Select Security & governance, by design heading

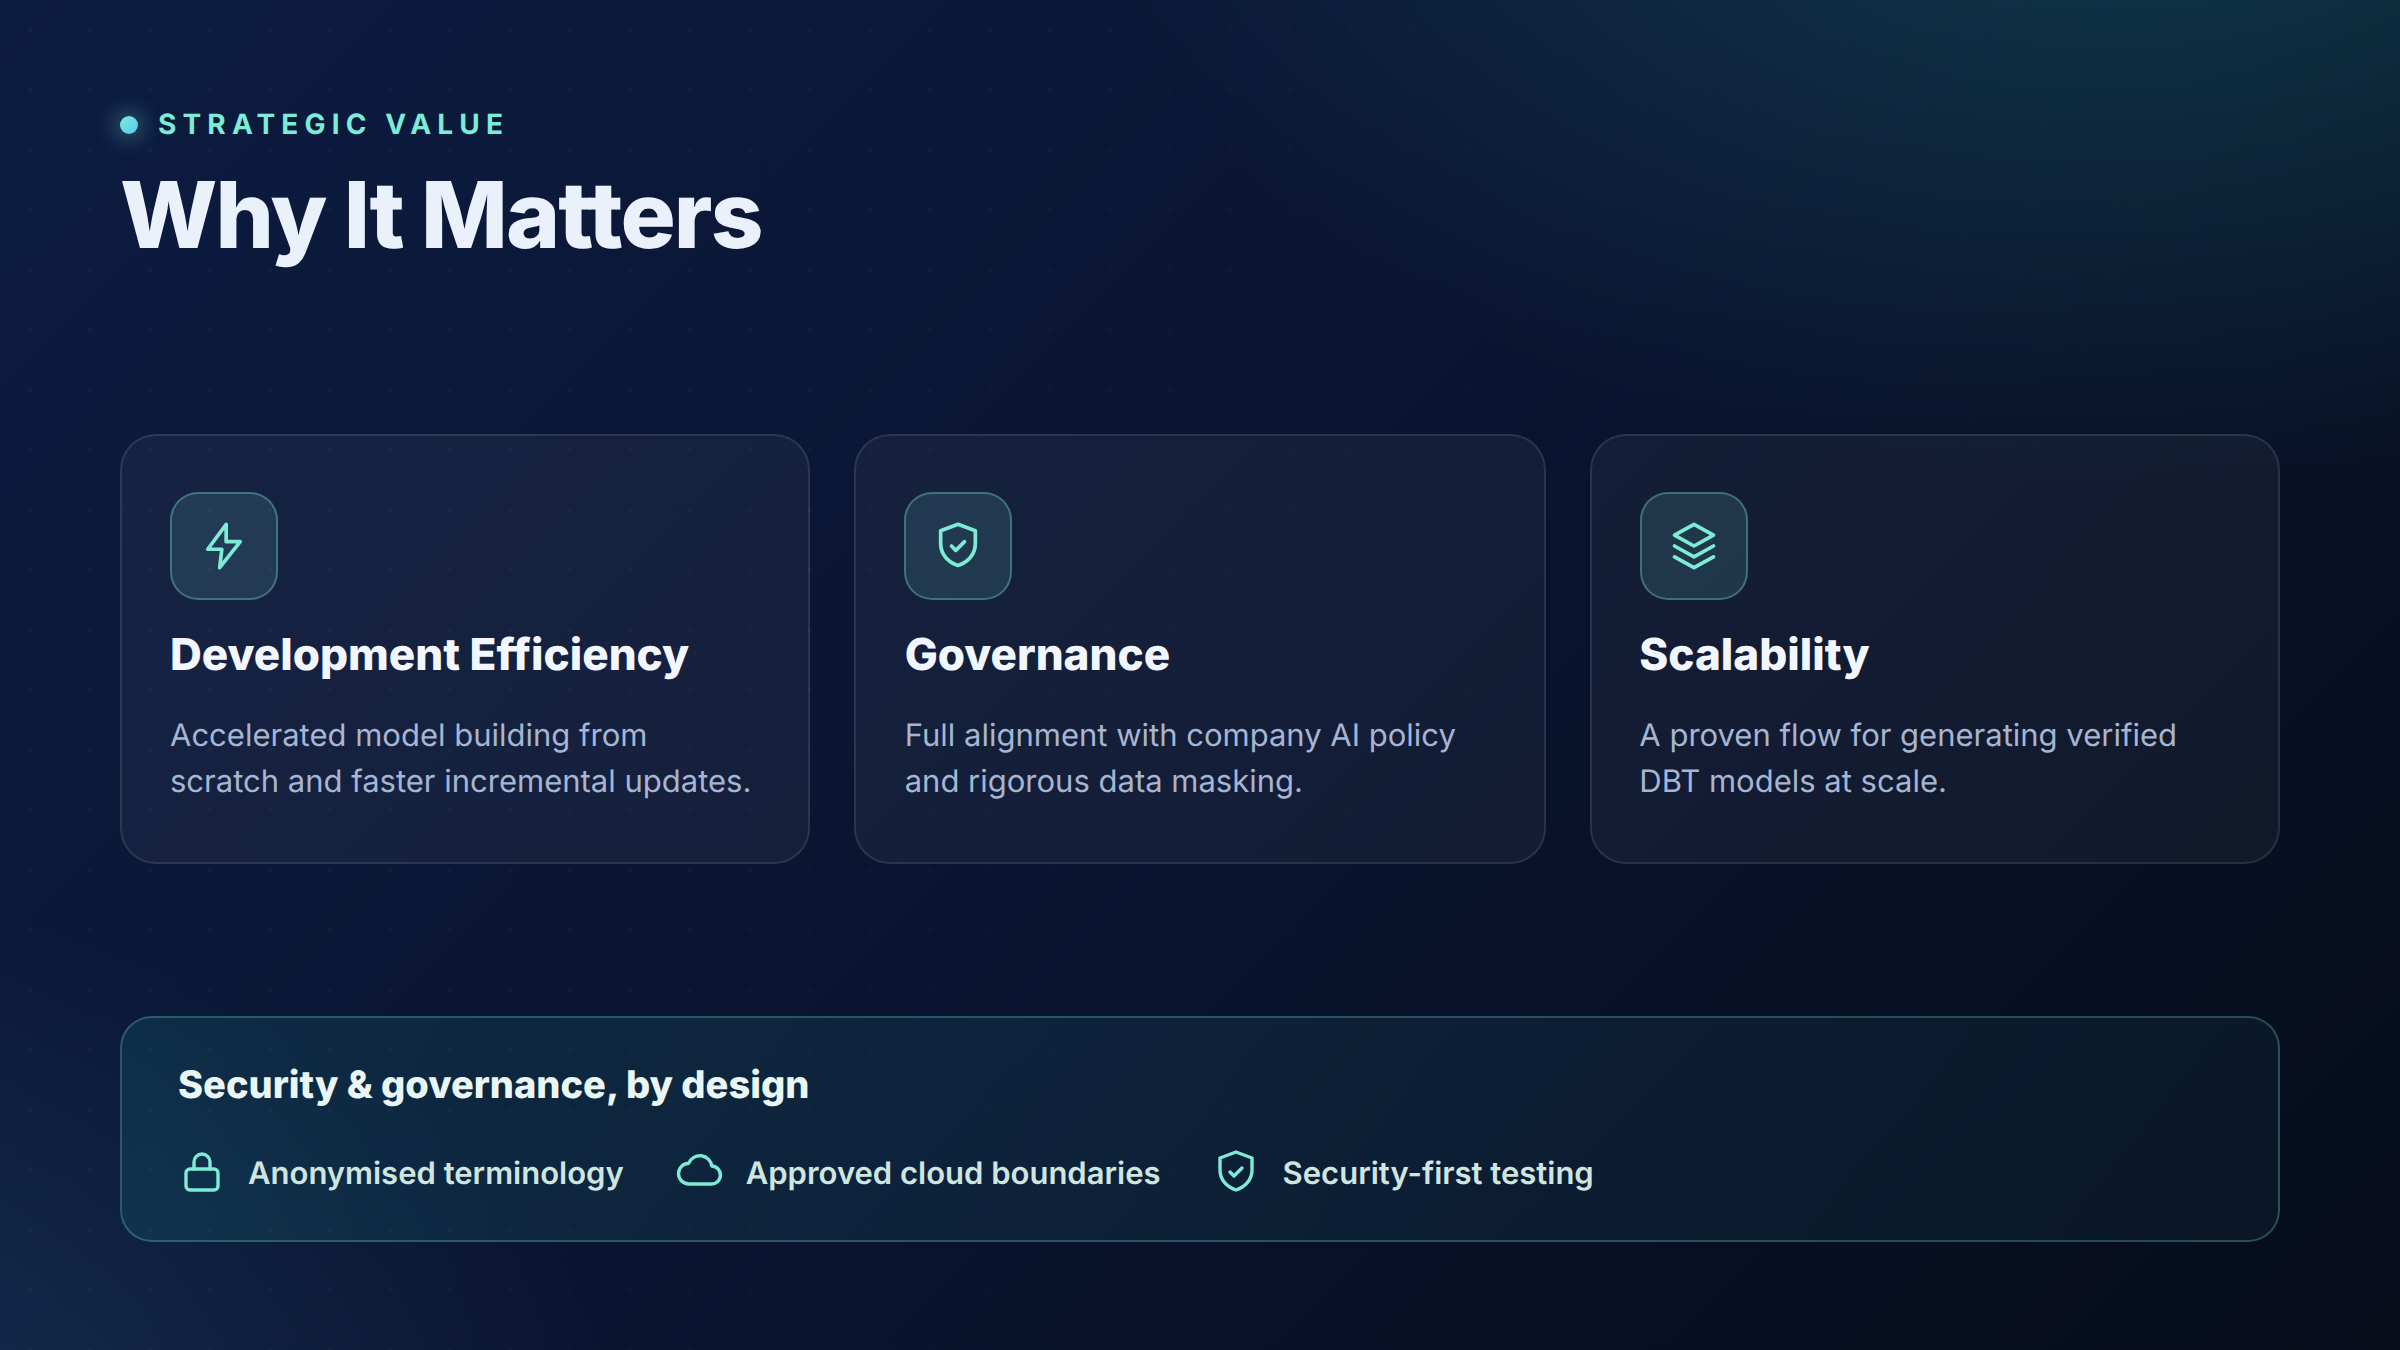493,1085
